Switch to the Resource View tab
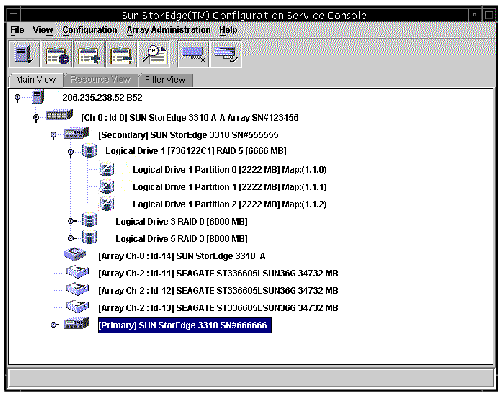Viewport: 503px width, 396px height. click(100, 80)
